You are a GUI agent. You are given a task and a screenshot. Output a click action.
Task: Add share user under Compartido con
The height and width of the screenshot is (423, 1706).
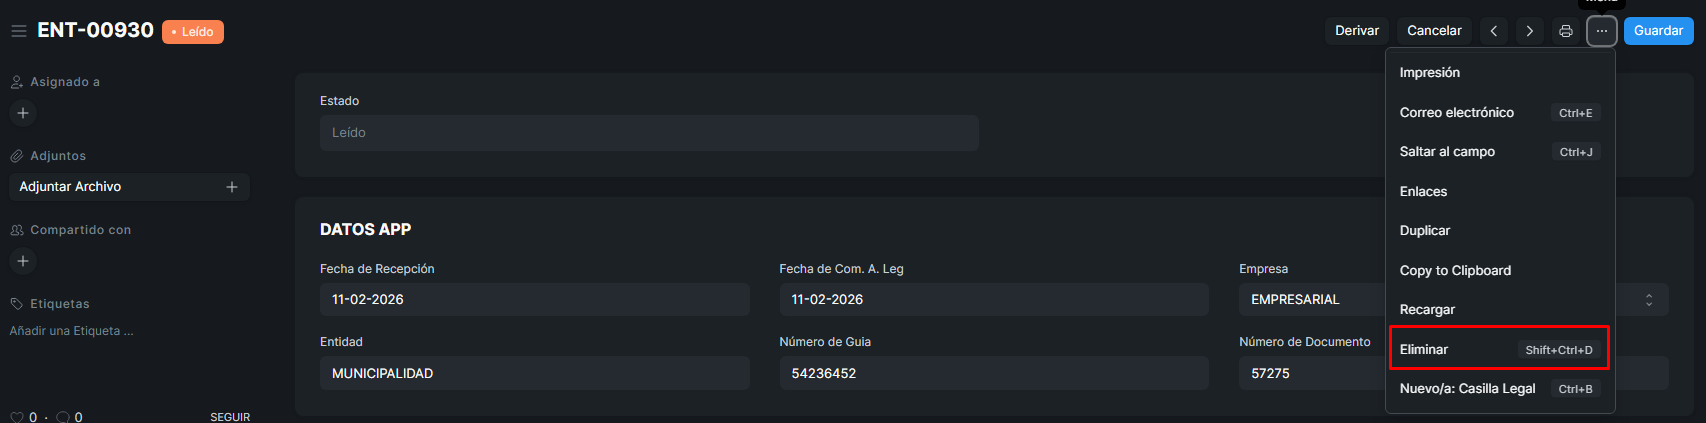[23, 261]
